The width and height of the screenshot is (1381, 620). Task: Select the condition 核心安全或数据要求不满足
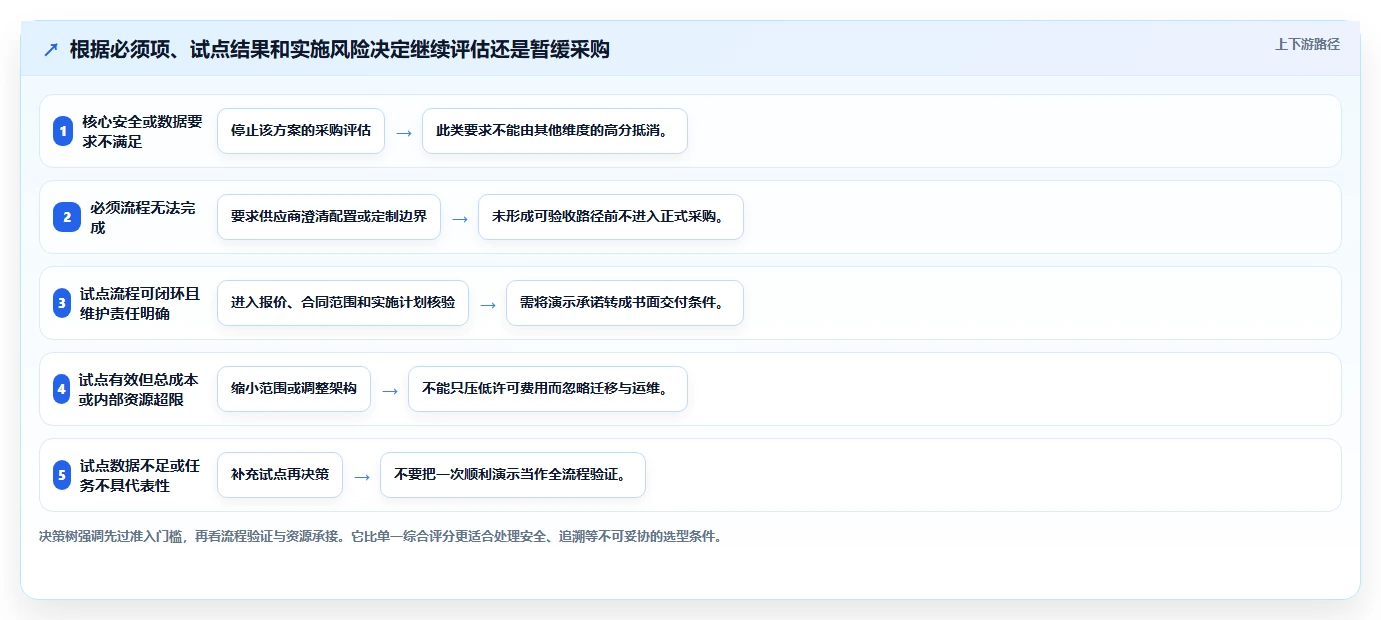(x=142, y=131)
